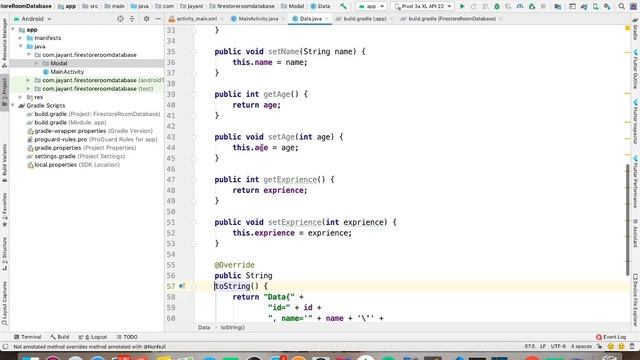Click the Make Project hammer icon
640x360 pixels.
(343, 6)
